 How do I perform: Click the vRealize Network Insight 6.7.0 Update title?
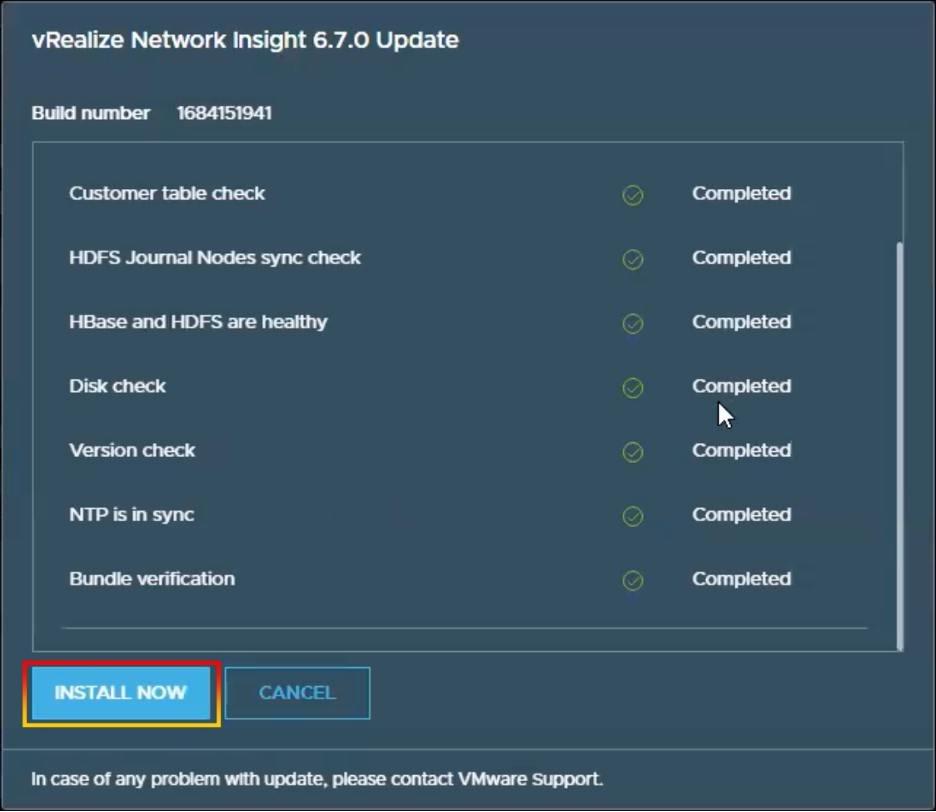245,41
